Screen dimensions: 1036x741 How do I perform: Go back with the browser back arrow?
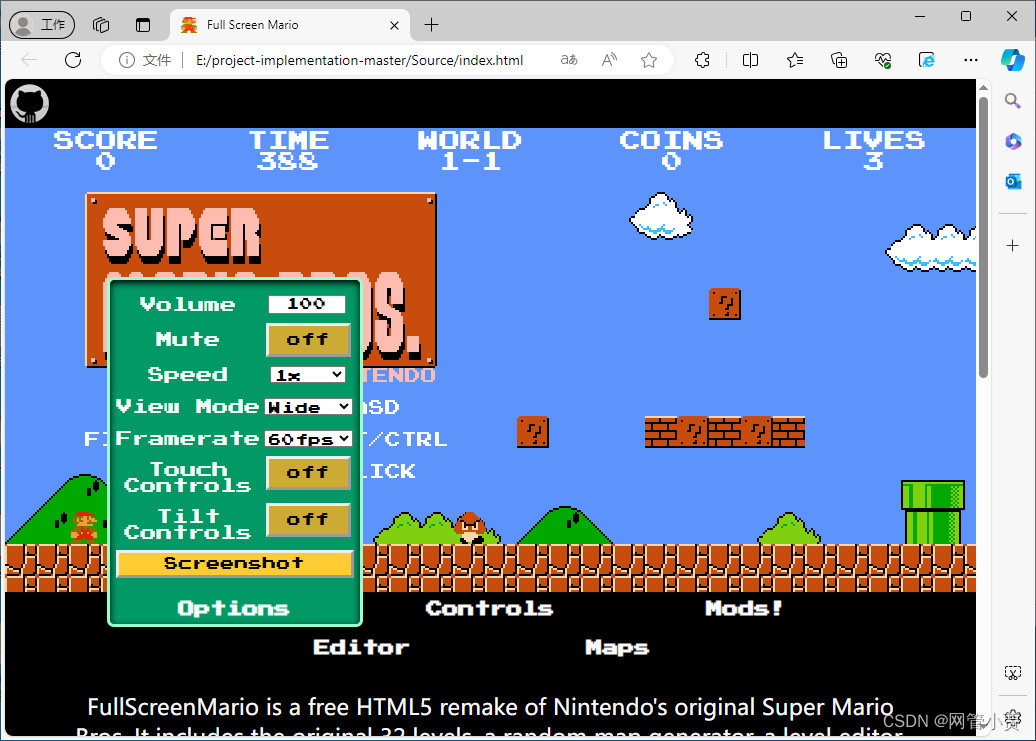[29, 60]
